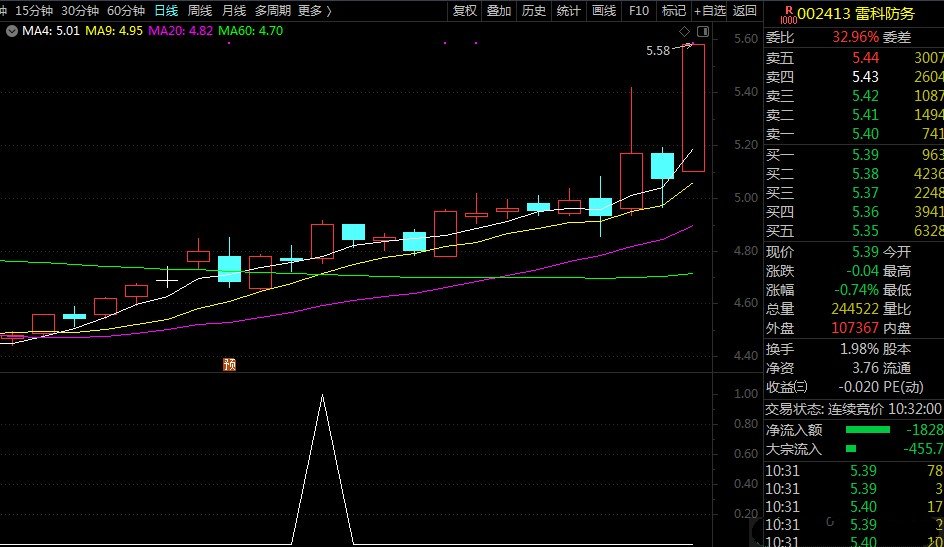Switch to the 60分钟 chart tab

click(x=126, y=11)
